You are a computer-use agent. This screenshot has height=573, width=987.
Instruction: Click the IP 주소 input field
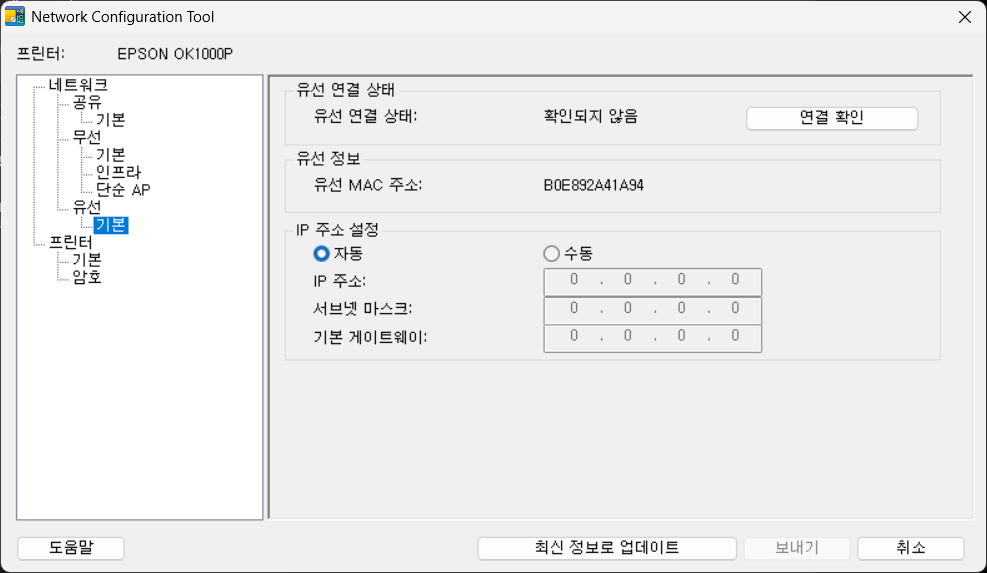pos(652,281)
